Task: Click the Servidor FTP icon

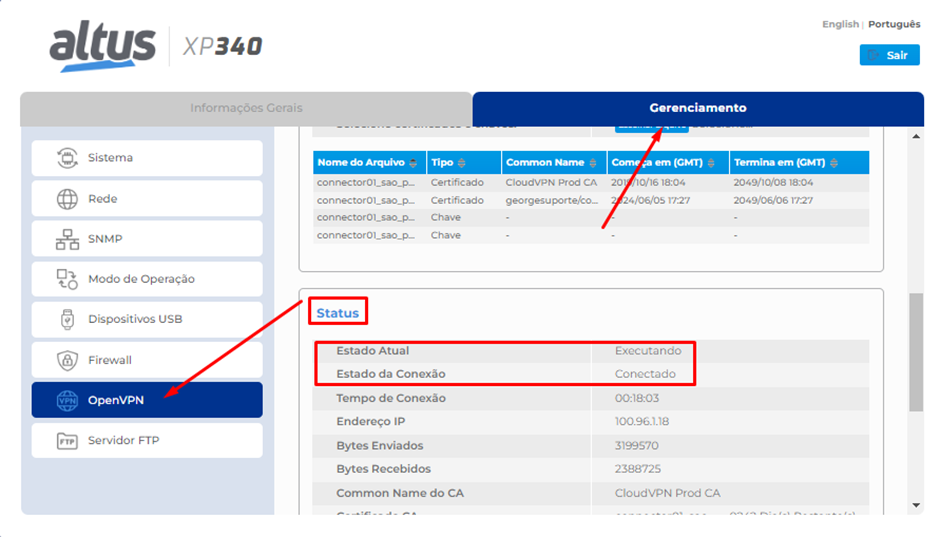Action: (x=67, y=441)
